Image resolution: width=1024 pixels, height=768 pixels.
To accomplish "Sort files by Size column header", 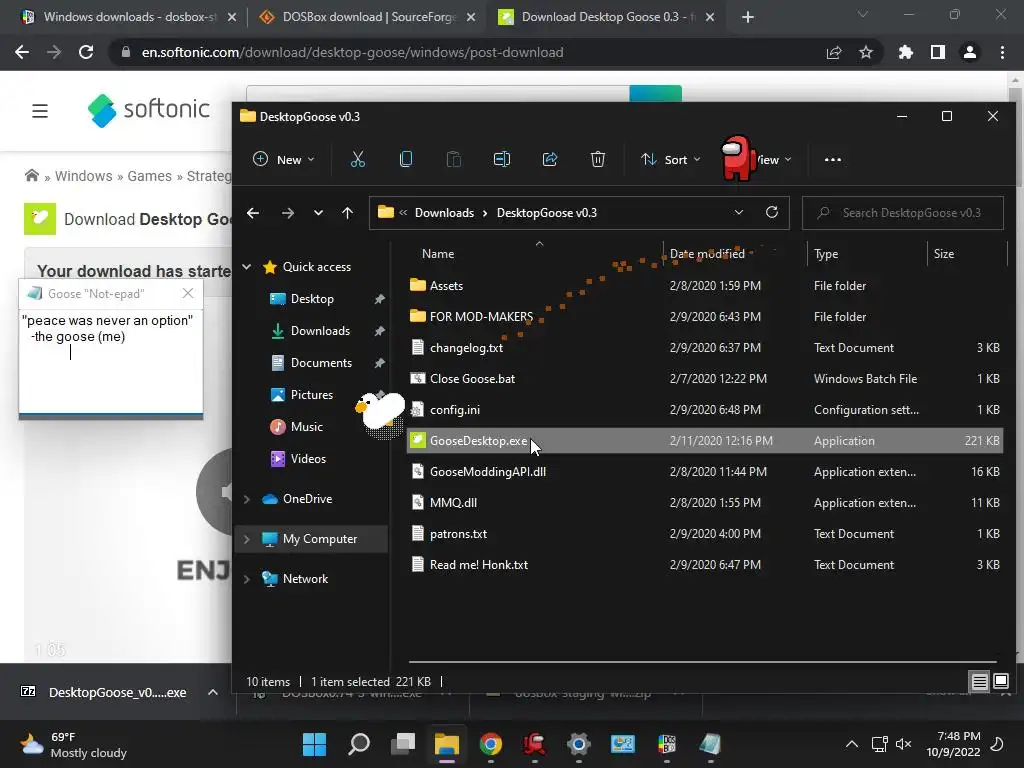I will (944, 254).
